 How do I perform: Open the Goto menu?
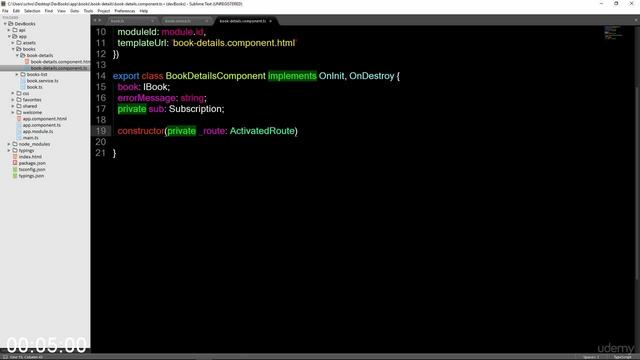(75, 11)
